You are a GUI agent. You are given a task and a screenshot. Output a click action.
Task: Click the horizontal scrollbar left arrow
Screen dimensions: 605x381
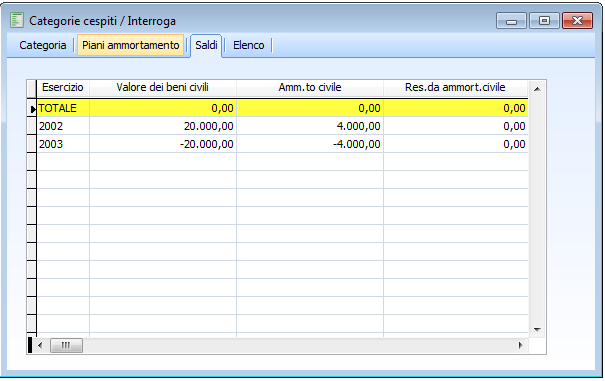tap(40, 345)
